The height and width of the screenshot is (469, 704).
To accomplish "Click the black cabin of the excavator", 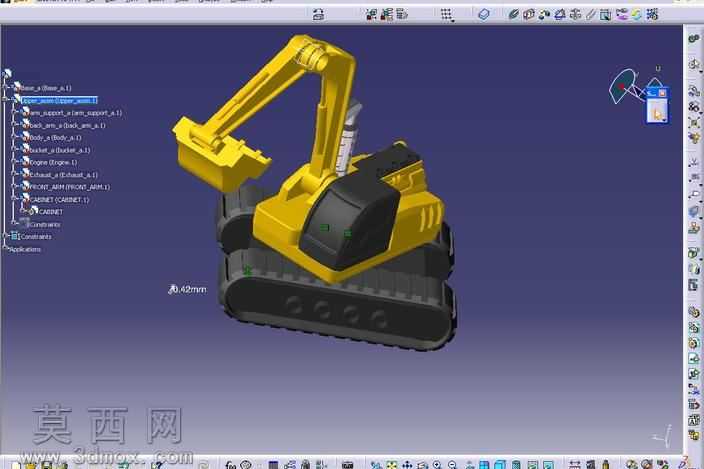I will pos(348,224).
